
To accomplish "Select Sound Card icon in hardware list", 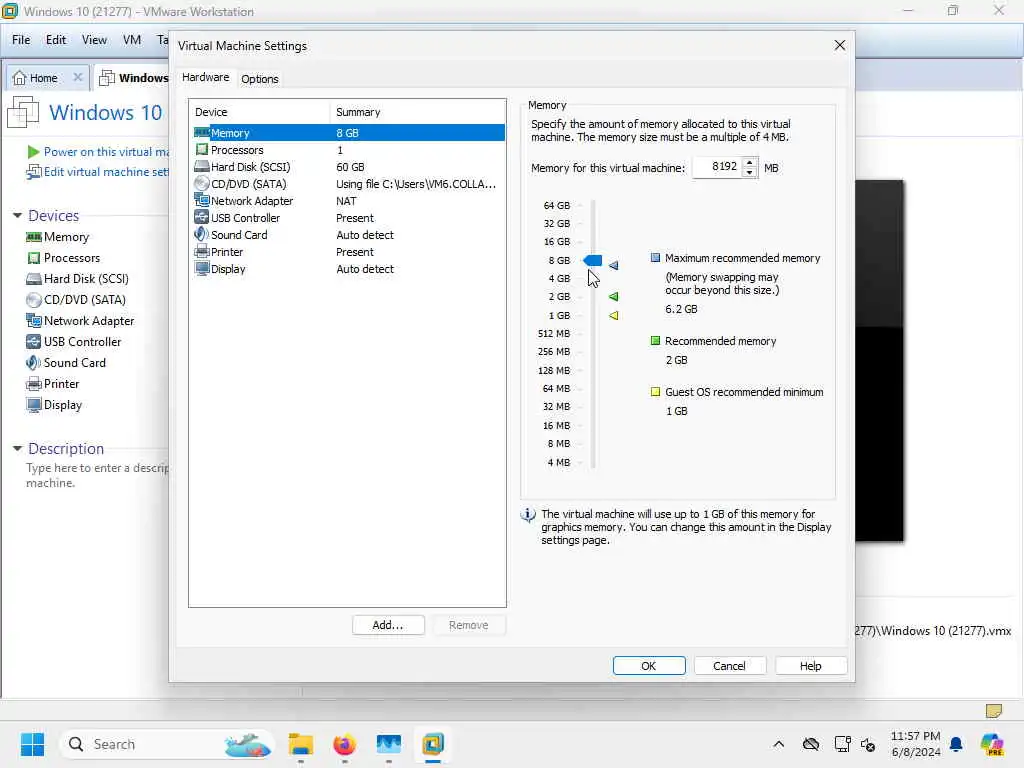I will 201,234.
